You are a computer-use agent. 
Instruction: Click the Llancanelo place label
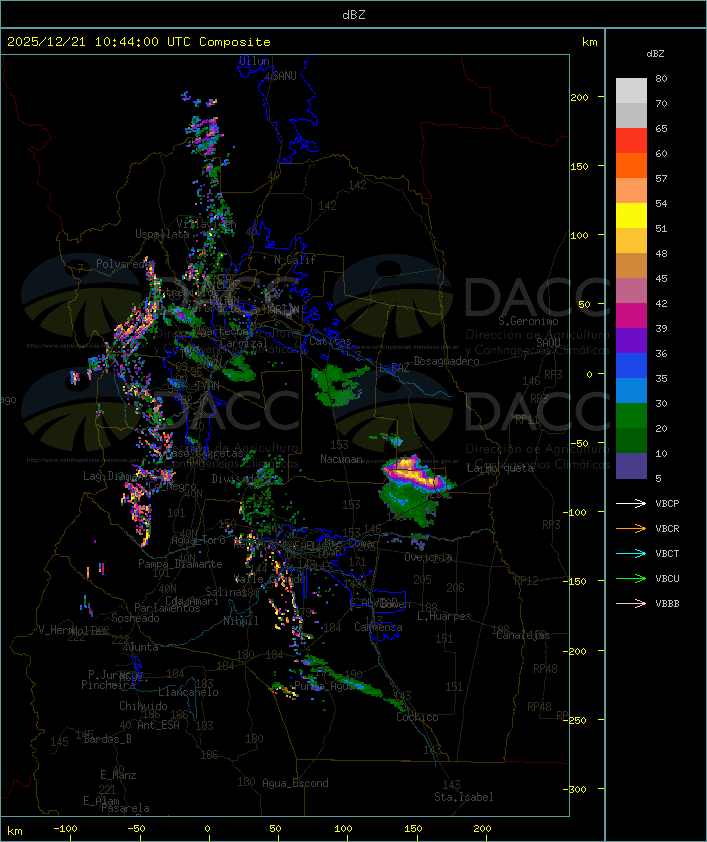coord(188,692)
